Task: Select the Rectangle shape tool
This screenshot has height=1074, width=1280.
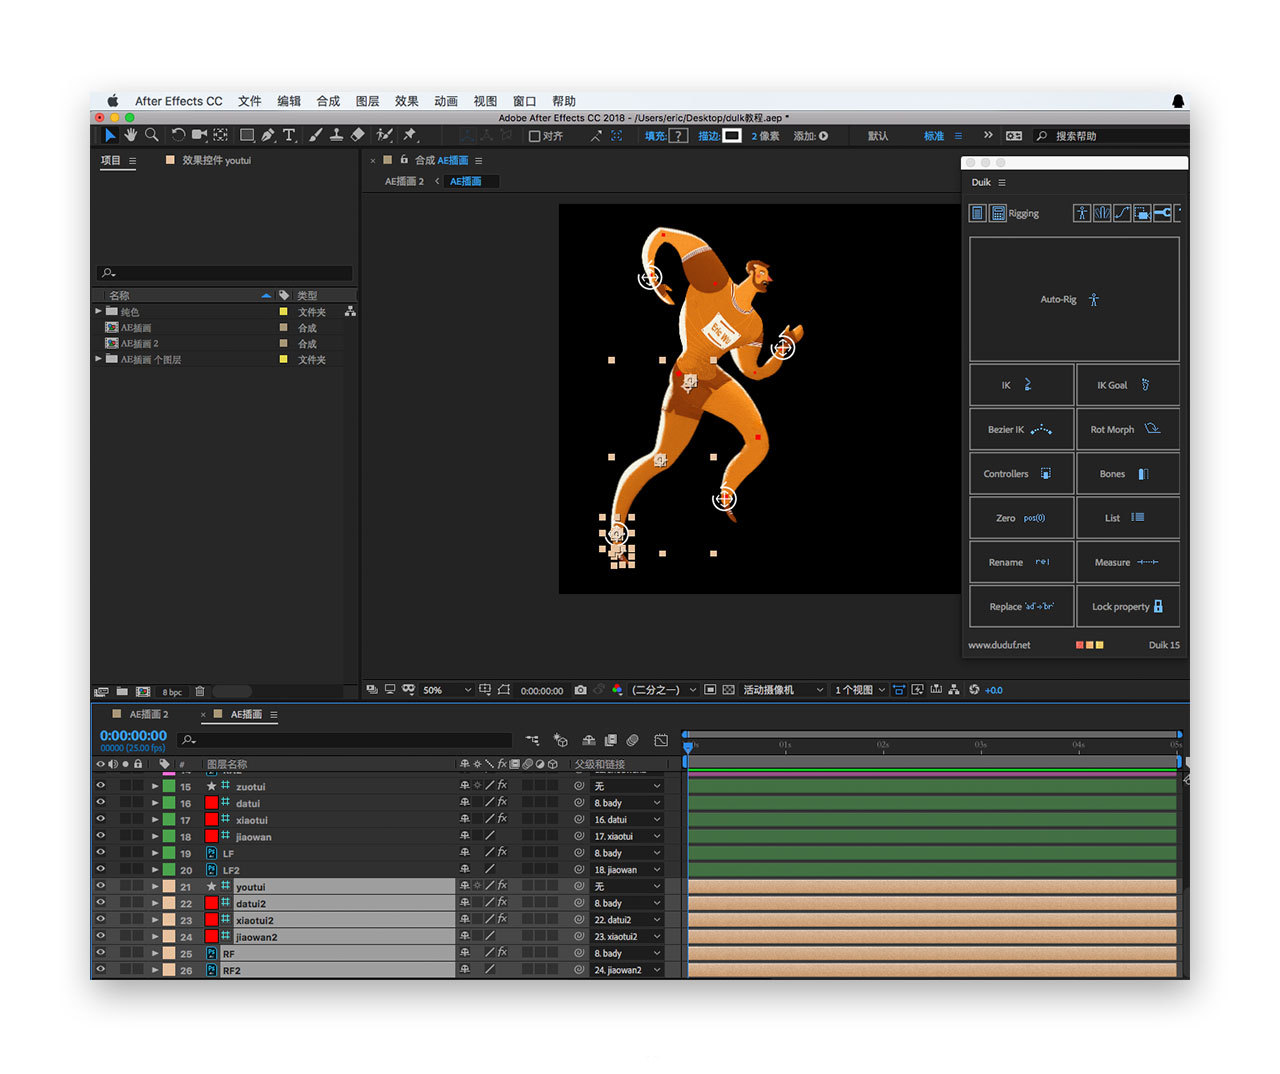Action: [247, 135]
